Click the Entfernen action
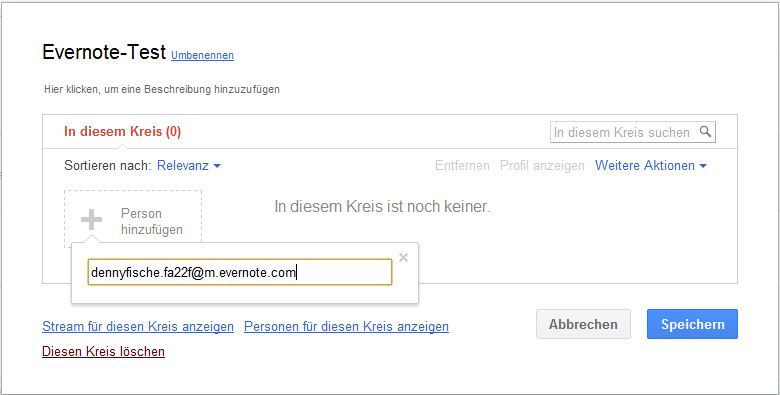The image size is (780, 395). click(x=462, y=165)
